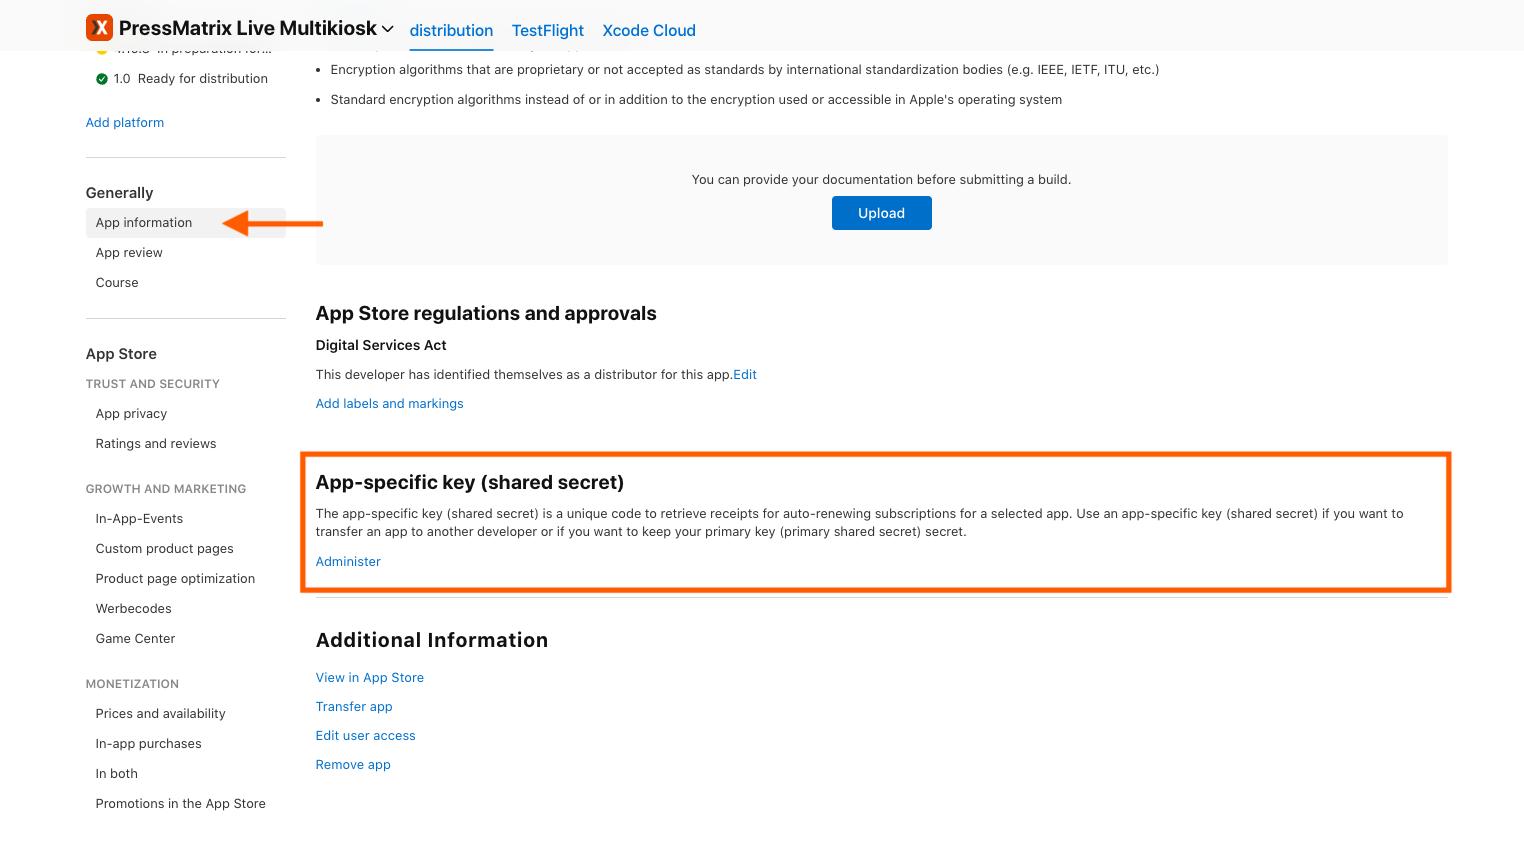Open the Xcode Cloud tab
Viewport: 1524px width, 844px height.
point(649,30)
